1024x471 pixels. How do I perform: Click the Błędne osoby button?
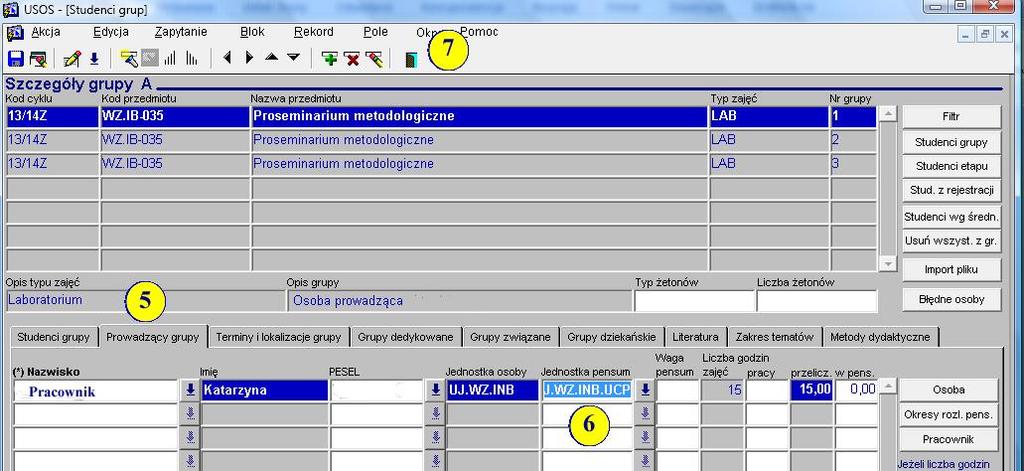951,299
